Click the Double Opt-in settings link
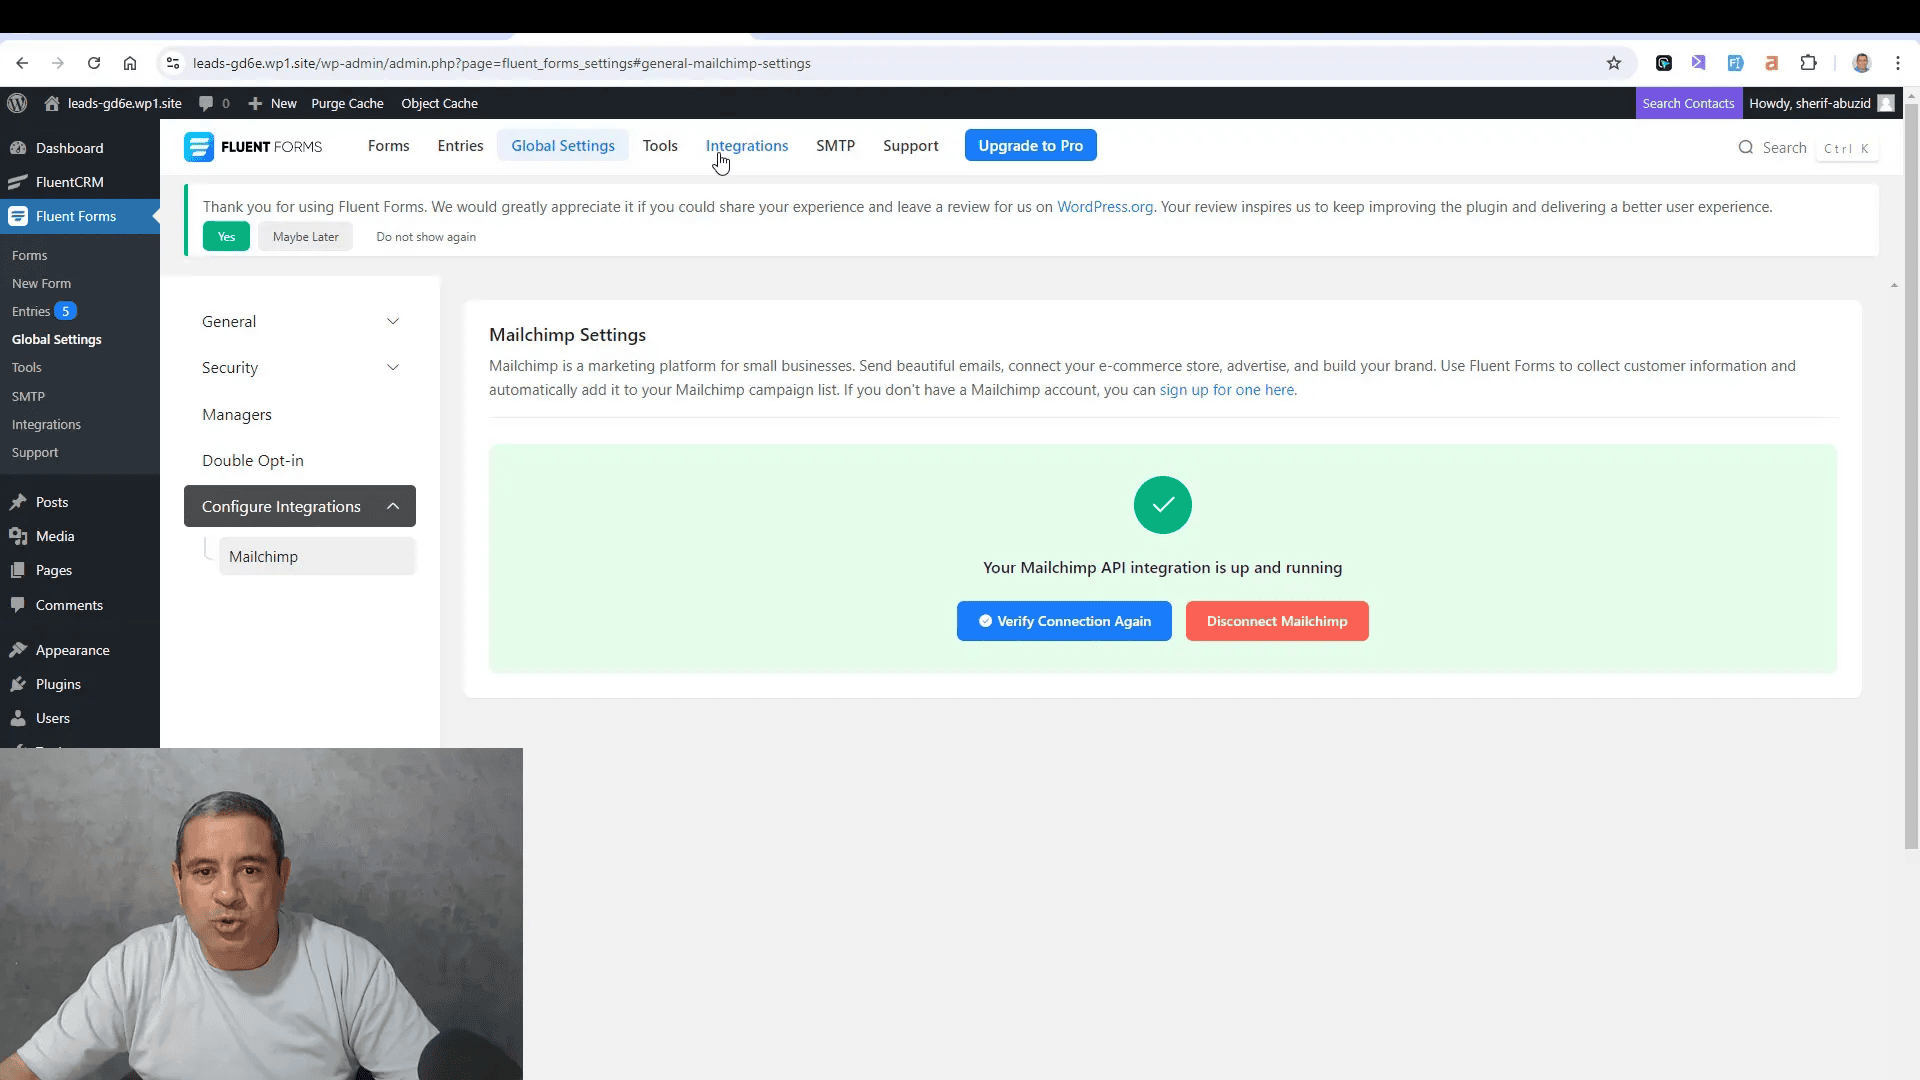Viewport: 1920px width, 1080px height. pyautogui.click(x=253, y=460)
